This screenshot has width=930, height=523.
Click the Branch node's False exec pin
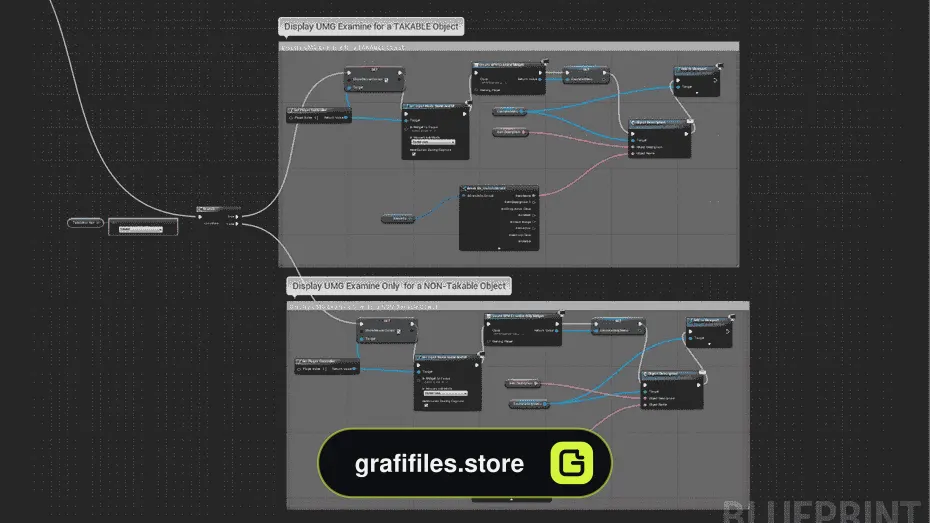click(237, 224)
